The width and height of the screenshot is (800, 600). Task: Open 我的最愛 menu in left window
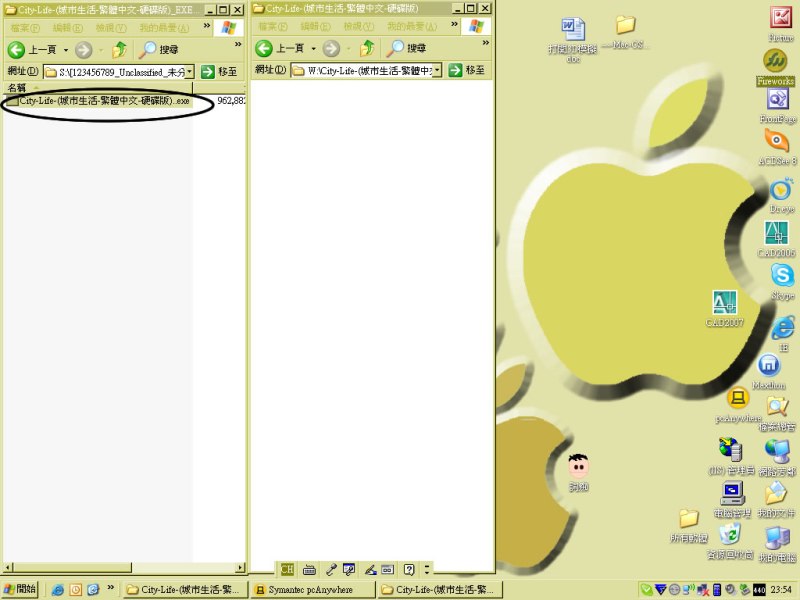coord(164,28)
